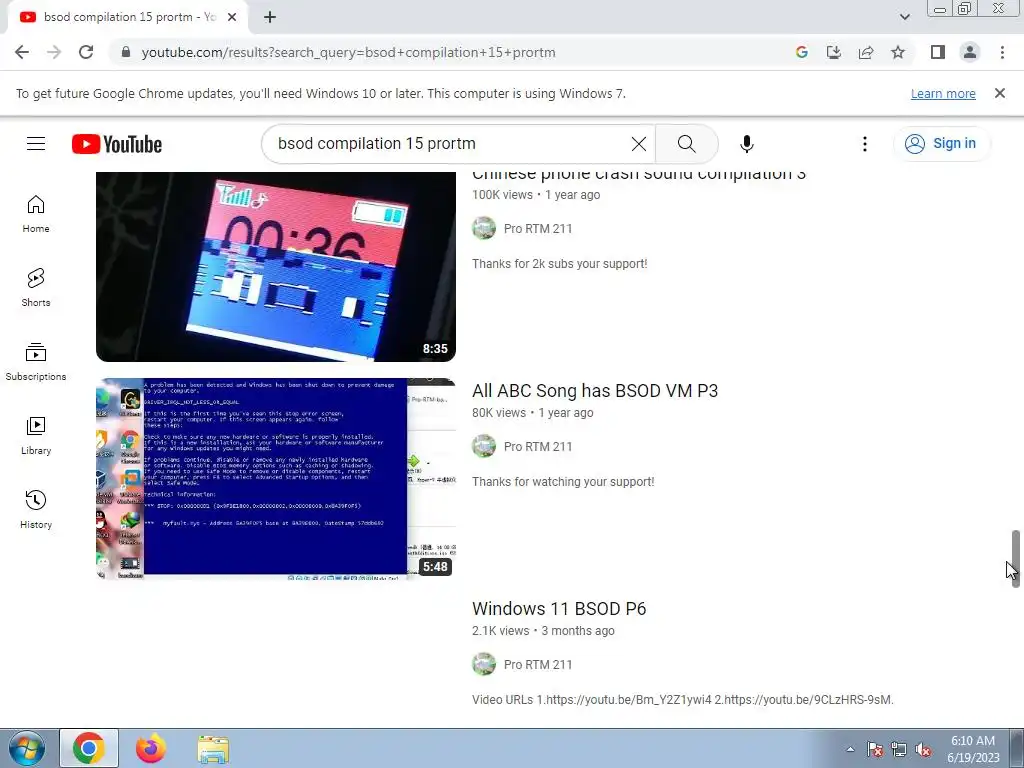Click the Sign in button
This screenshot has height=768, width=1024.
pos(941,144)
